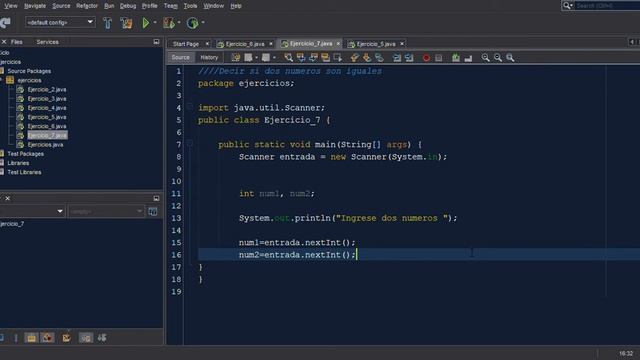Start macro recording with red circle icon

tap(426, 58)
